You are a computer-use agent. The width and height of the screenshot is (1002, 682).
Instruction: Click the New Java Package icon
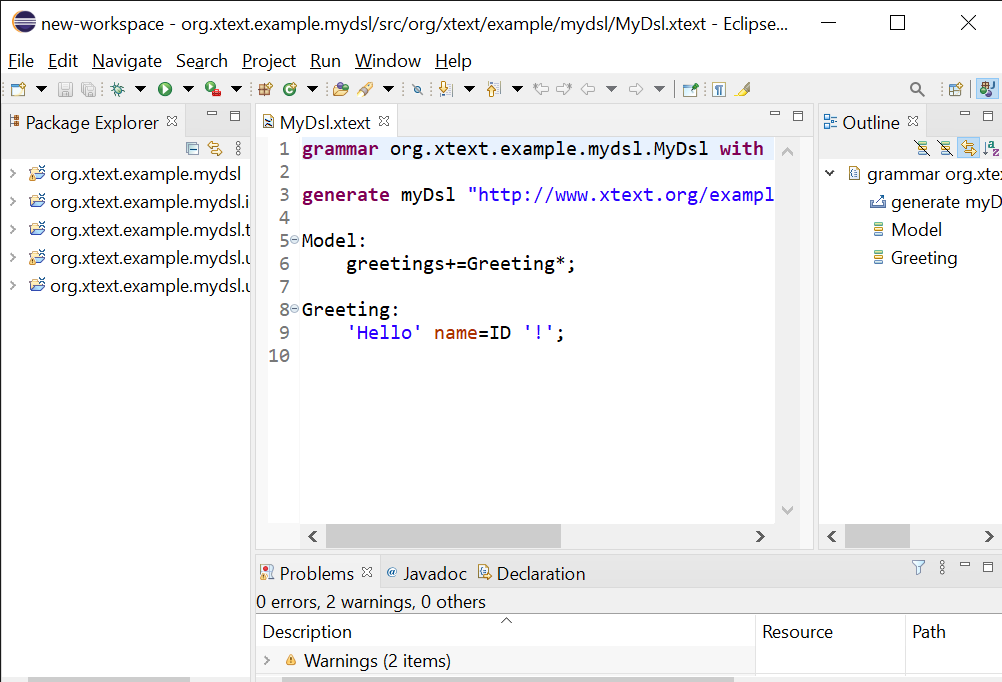[265, 89]
